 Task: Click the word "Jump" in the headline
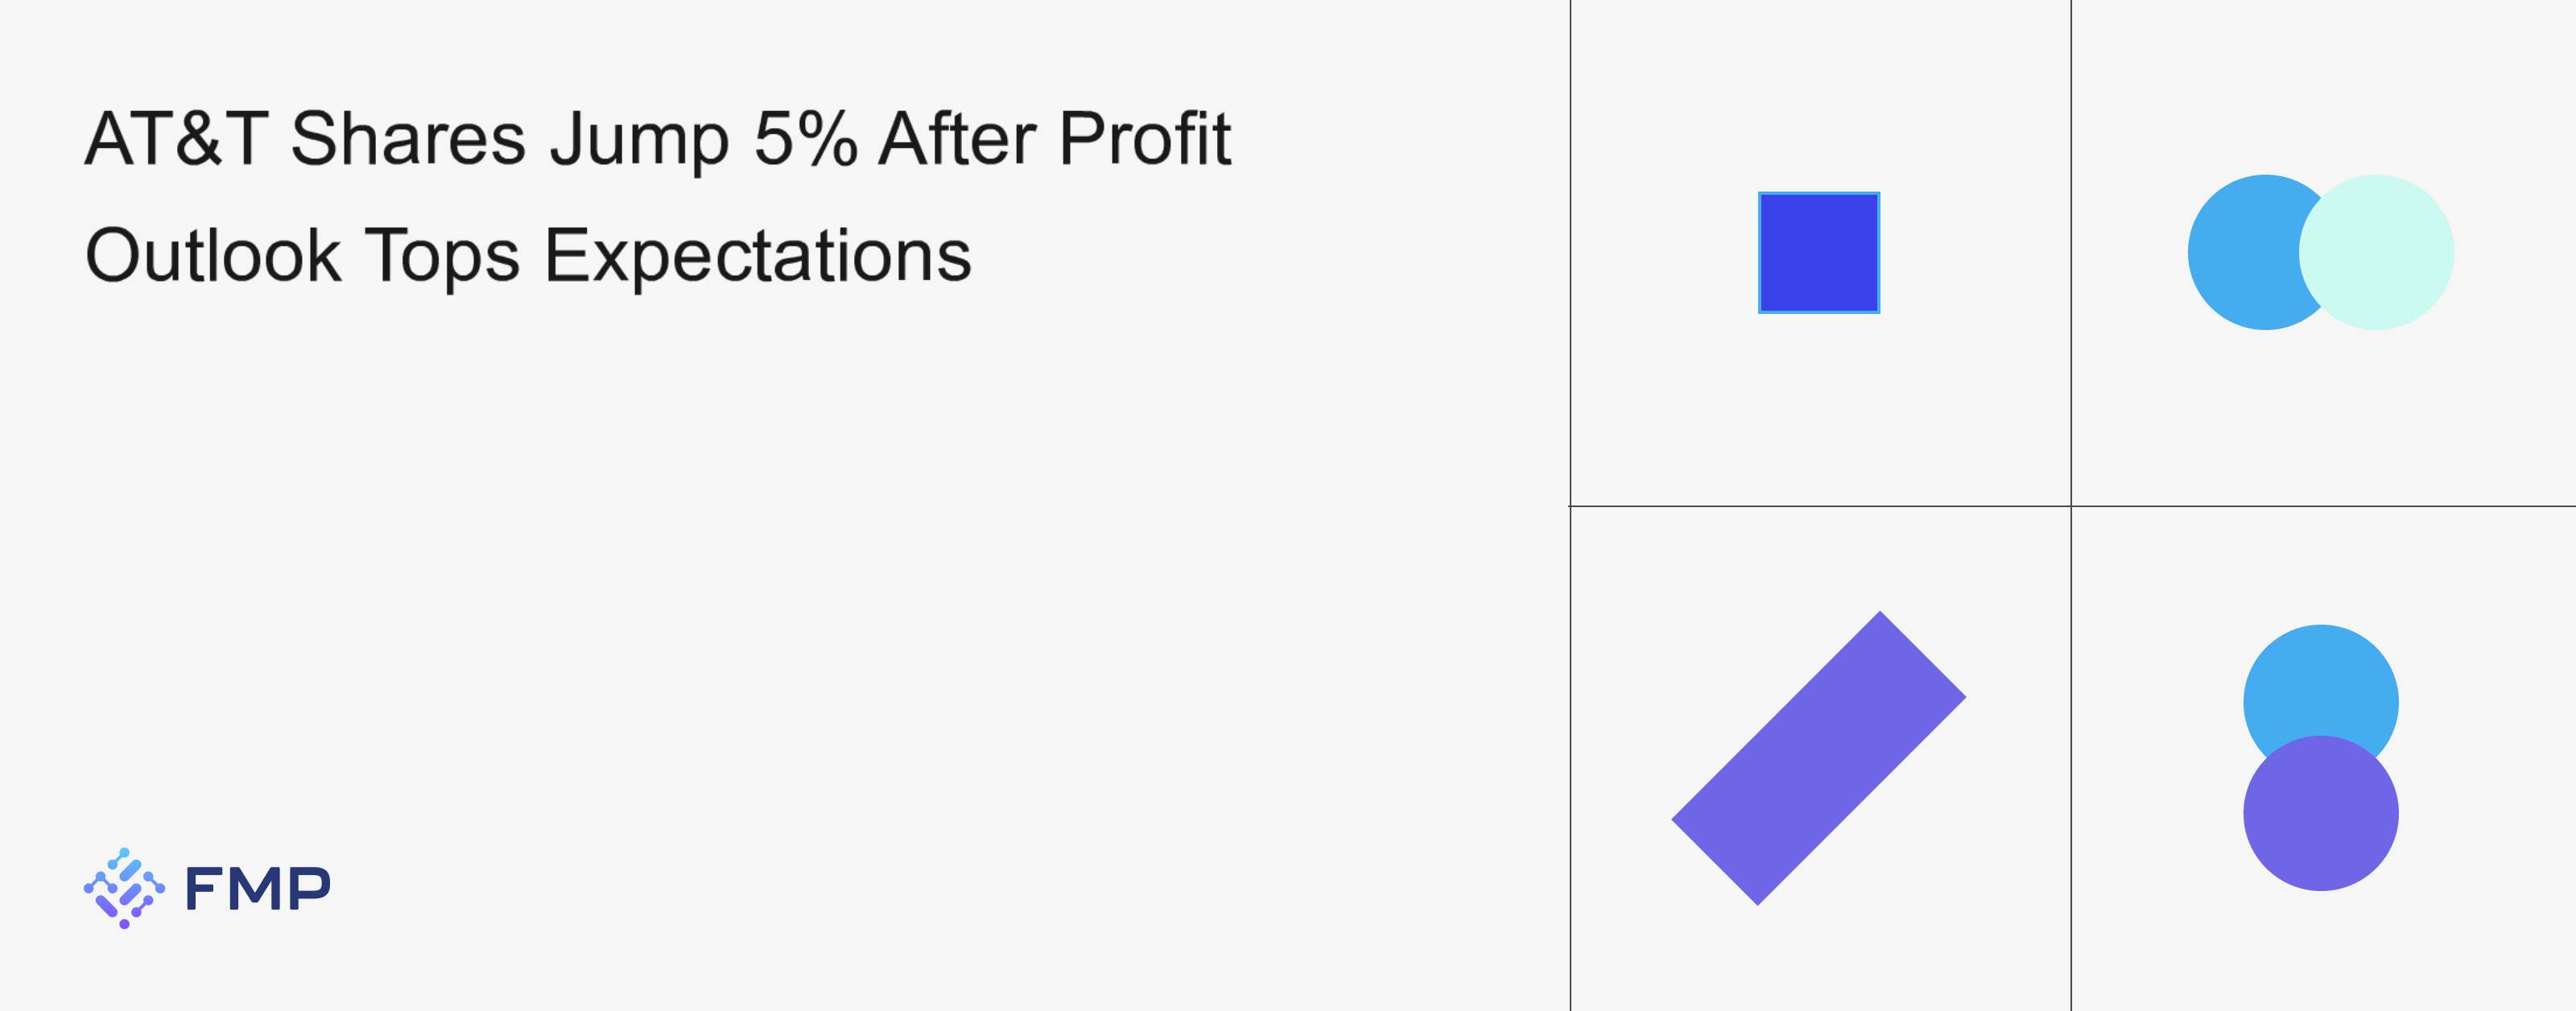point(639,140)
